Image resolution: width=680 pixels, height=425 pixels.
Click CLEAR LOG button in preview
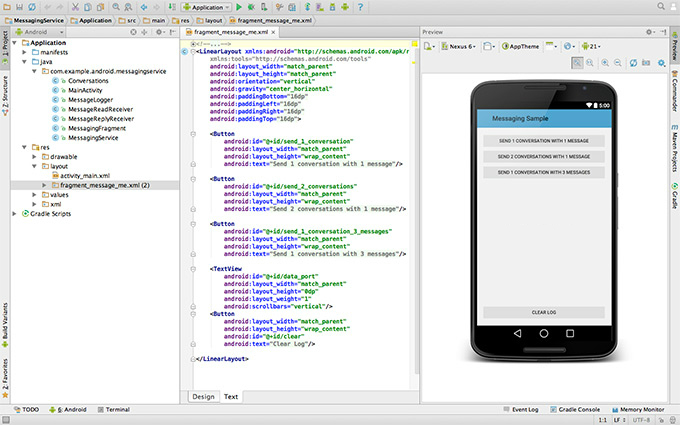click(544, 313)
